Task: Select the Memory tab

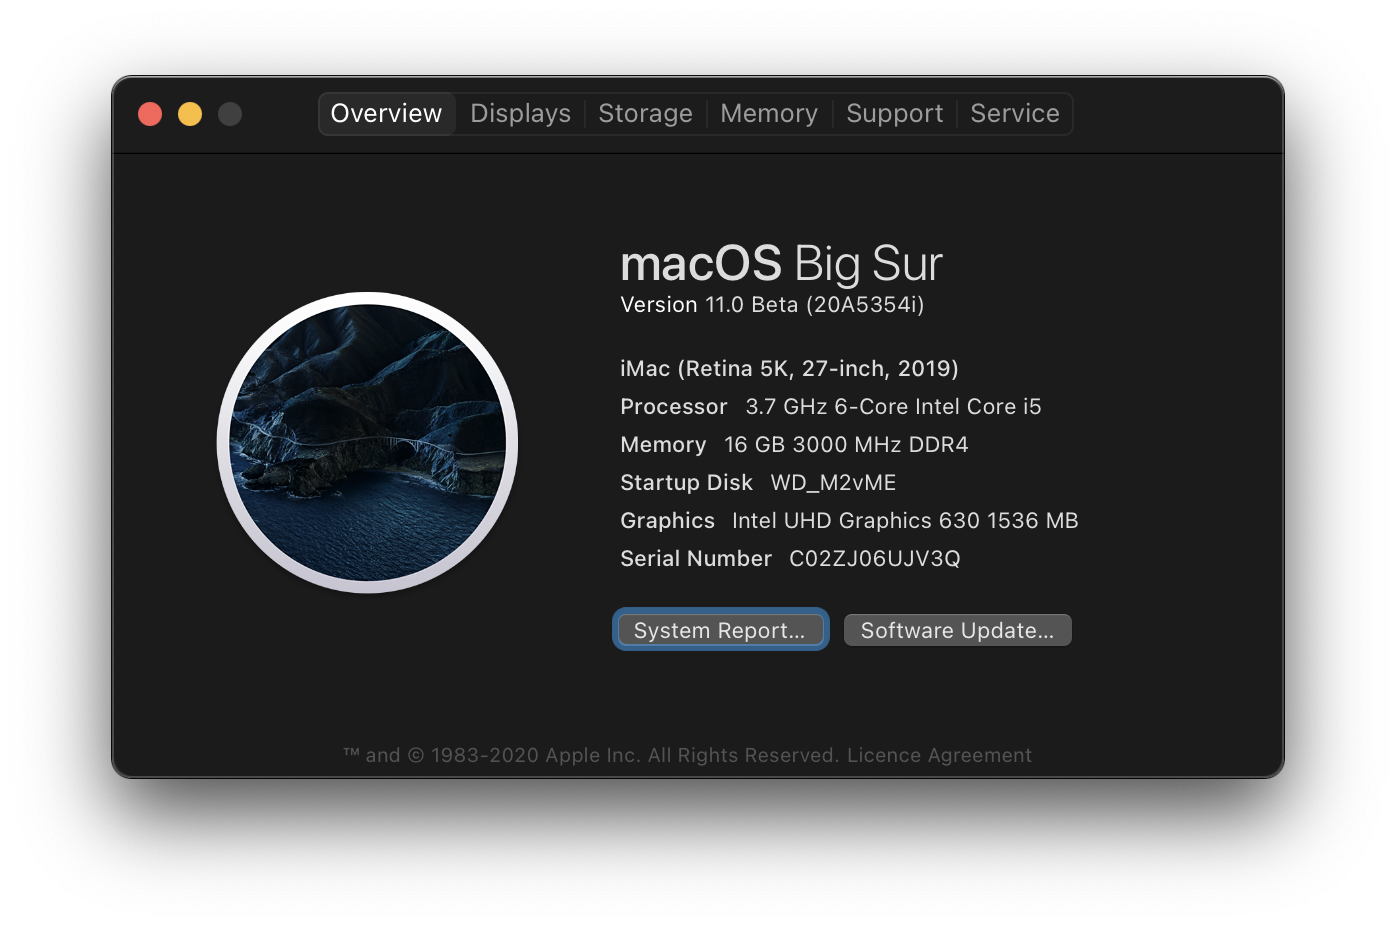Action: (x=768, y=113)
